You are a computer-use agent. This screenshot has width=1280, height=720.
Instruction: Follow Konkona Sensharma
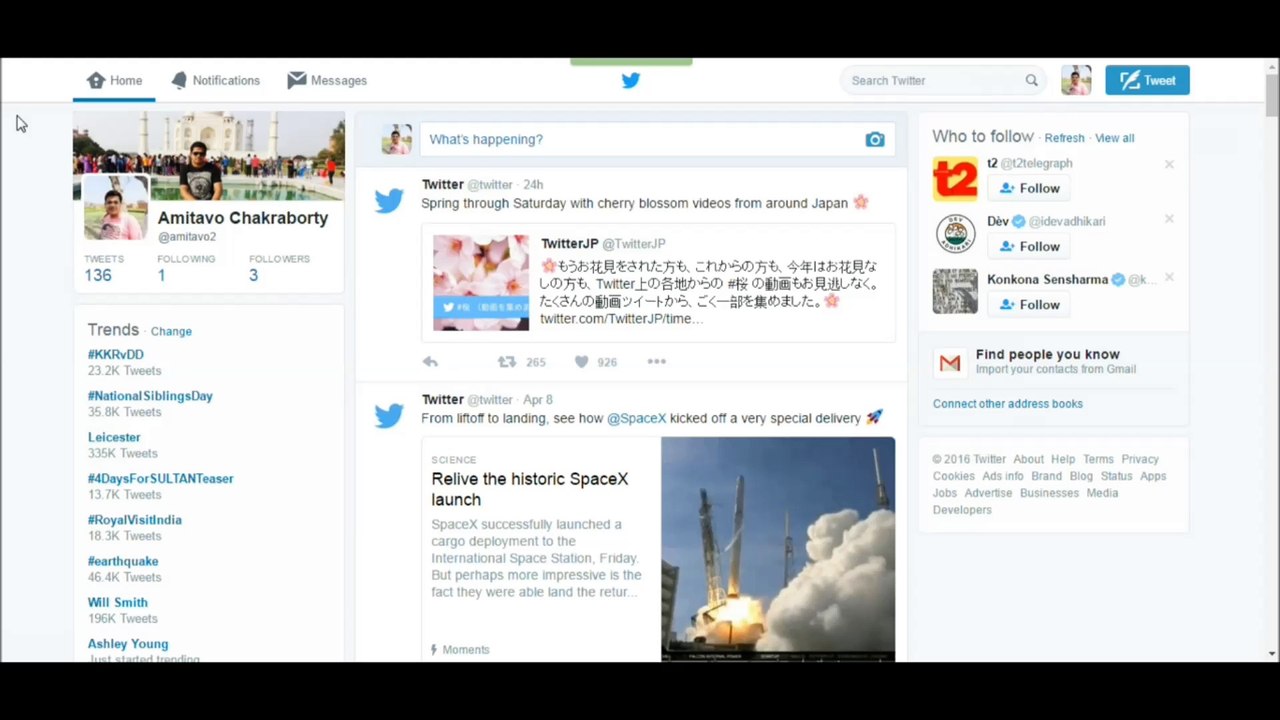pos(1029,304)
